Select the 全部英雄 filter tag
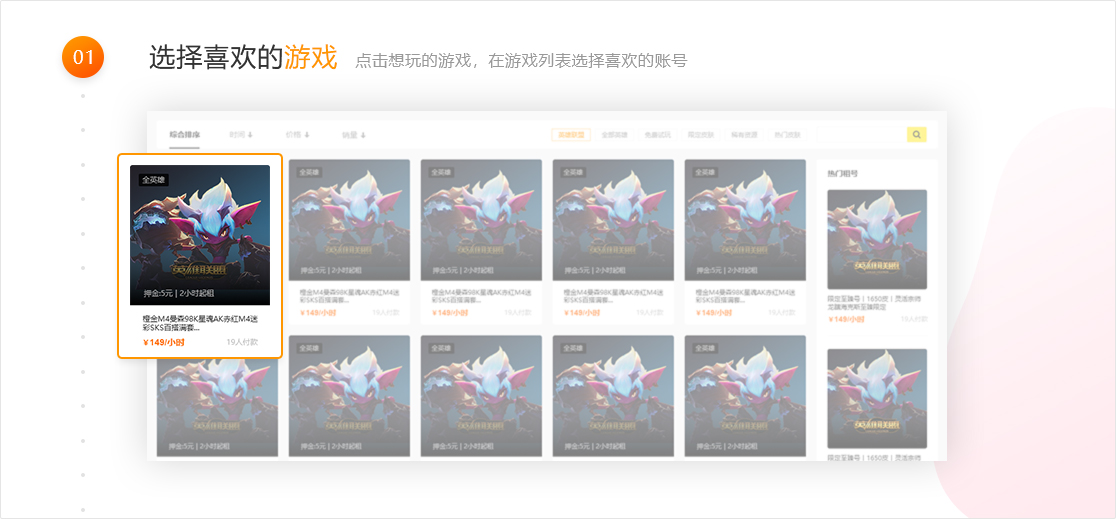 coord(614,135)
